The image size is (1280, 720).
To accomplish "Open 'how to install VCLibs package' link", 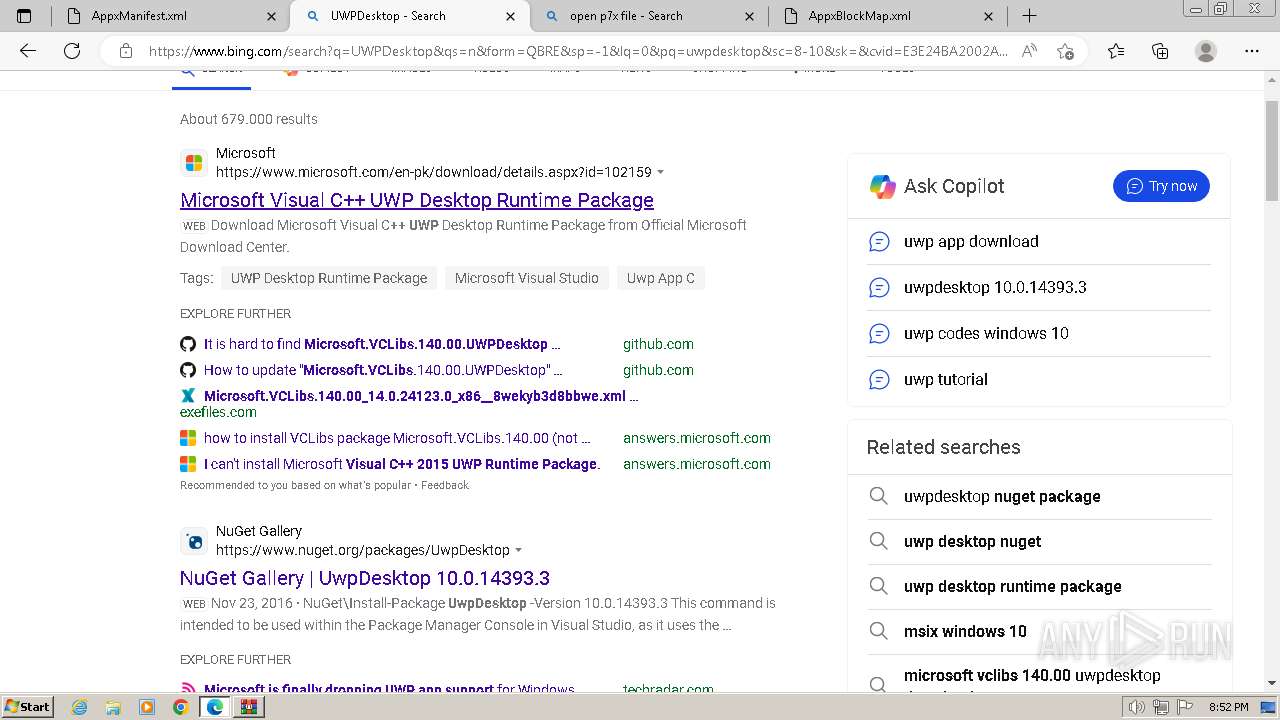I will 397,438.
